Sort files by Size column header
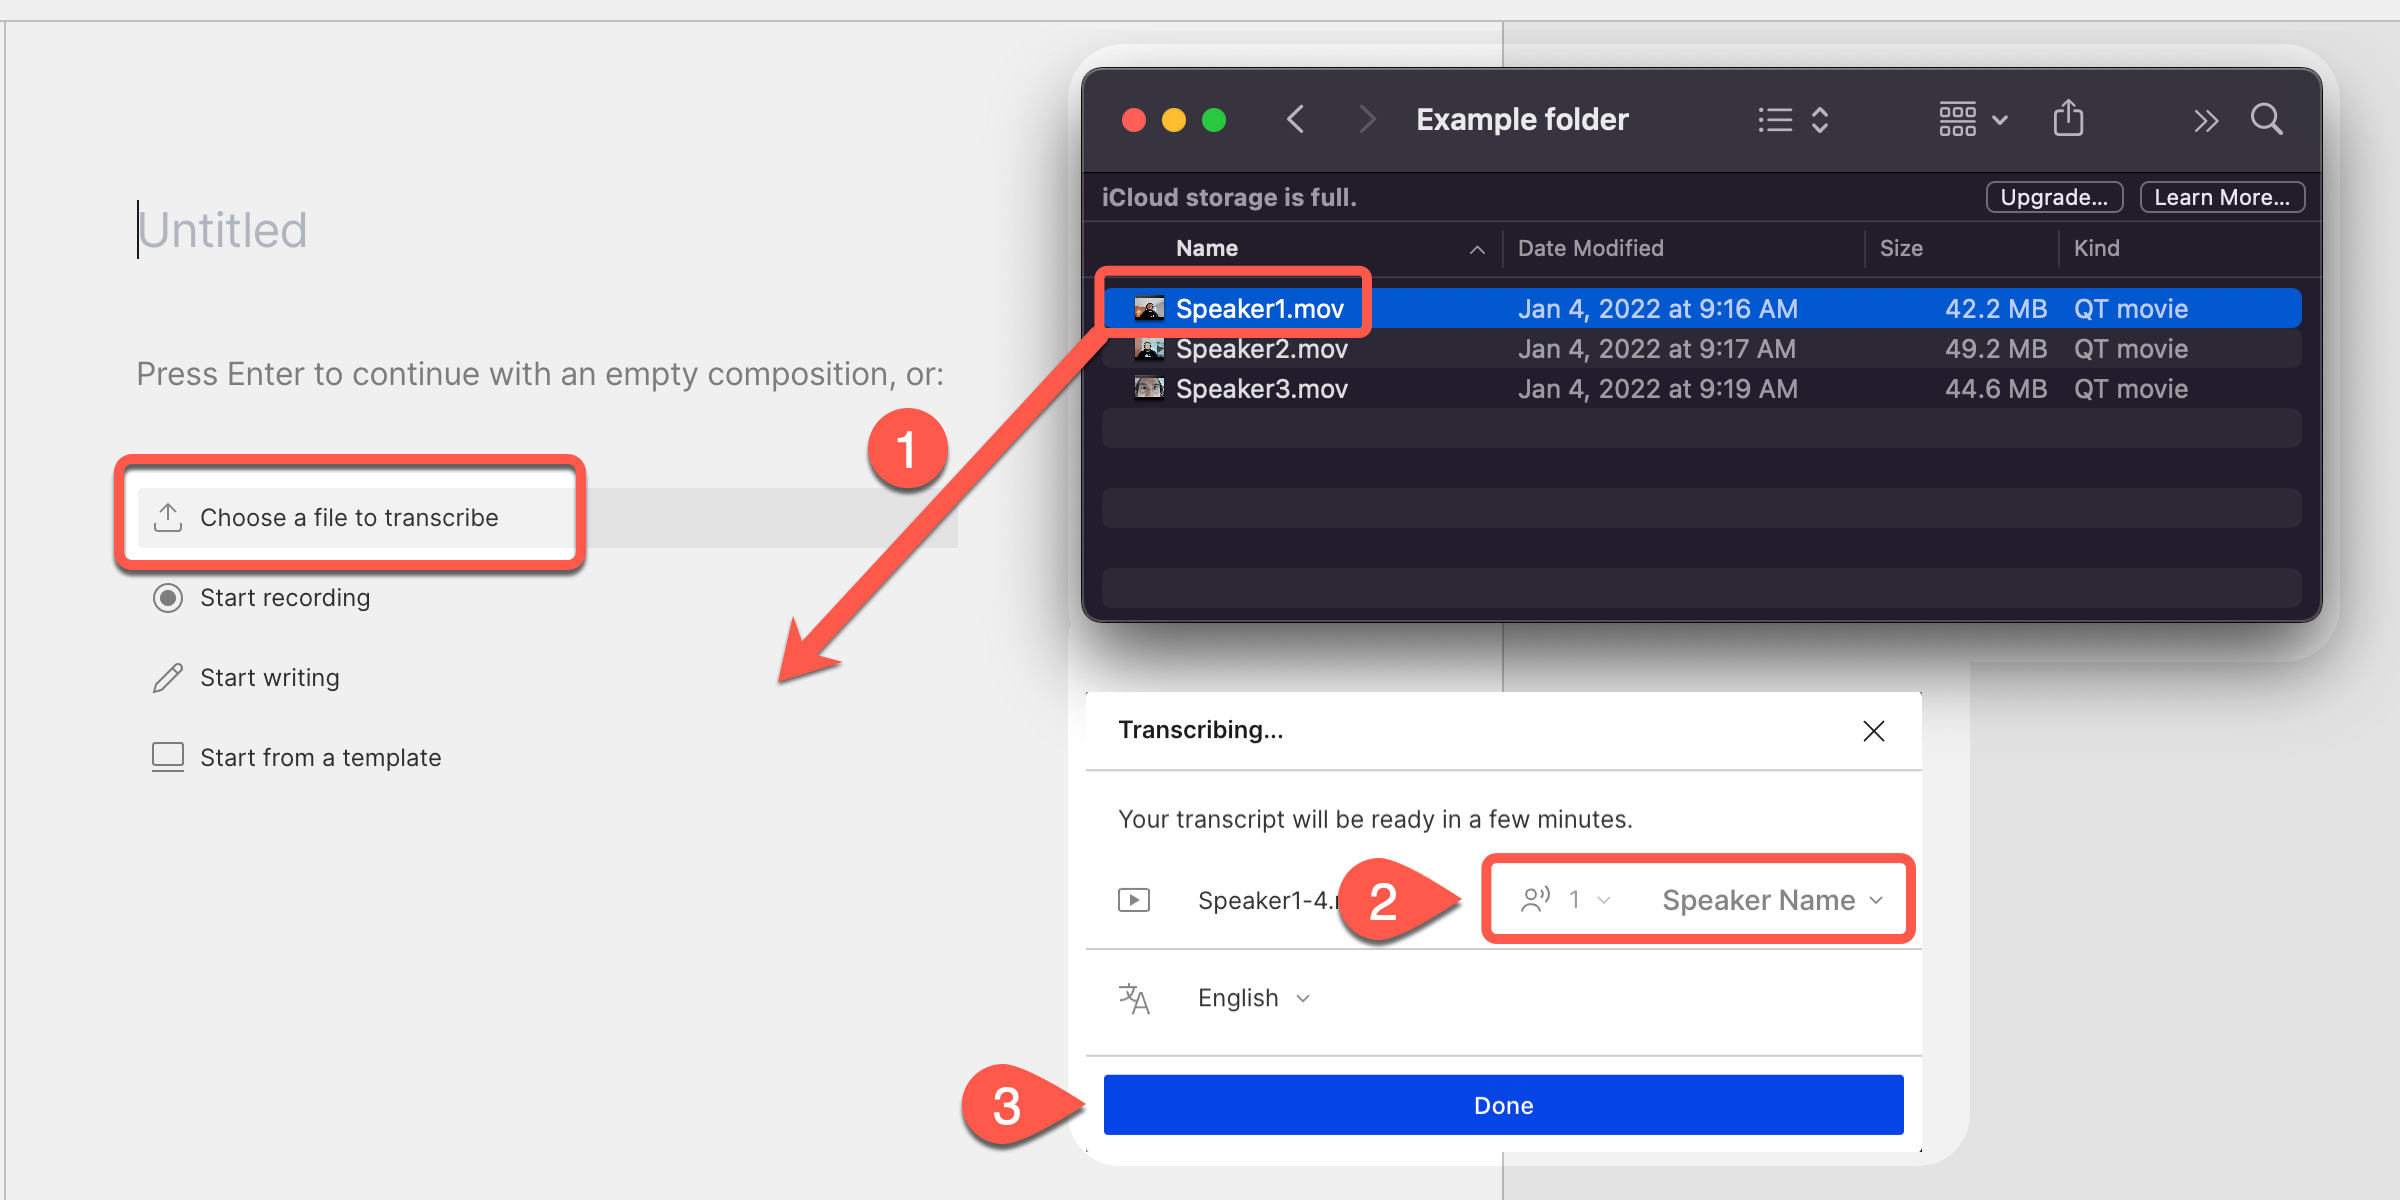Screen dimensions: 2400x1200 pos(1901,248)
